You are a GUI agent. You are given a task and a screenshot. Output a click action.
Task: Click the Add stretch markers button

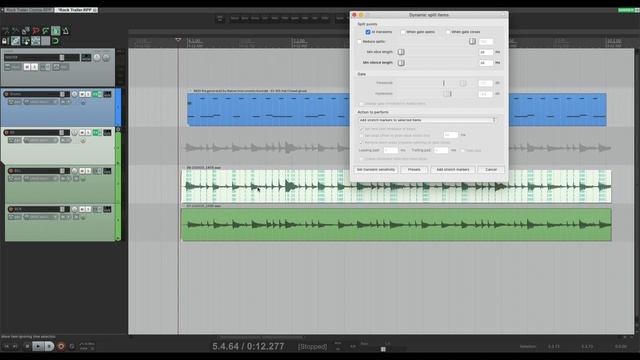453,169
